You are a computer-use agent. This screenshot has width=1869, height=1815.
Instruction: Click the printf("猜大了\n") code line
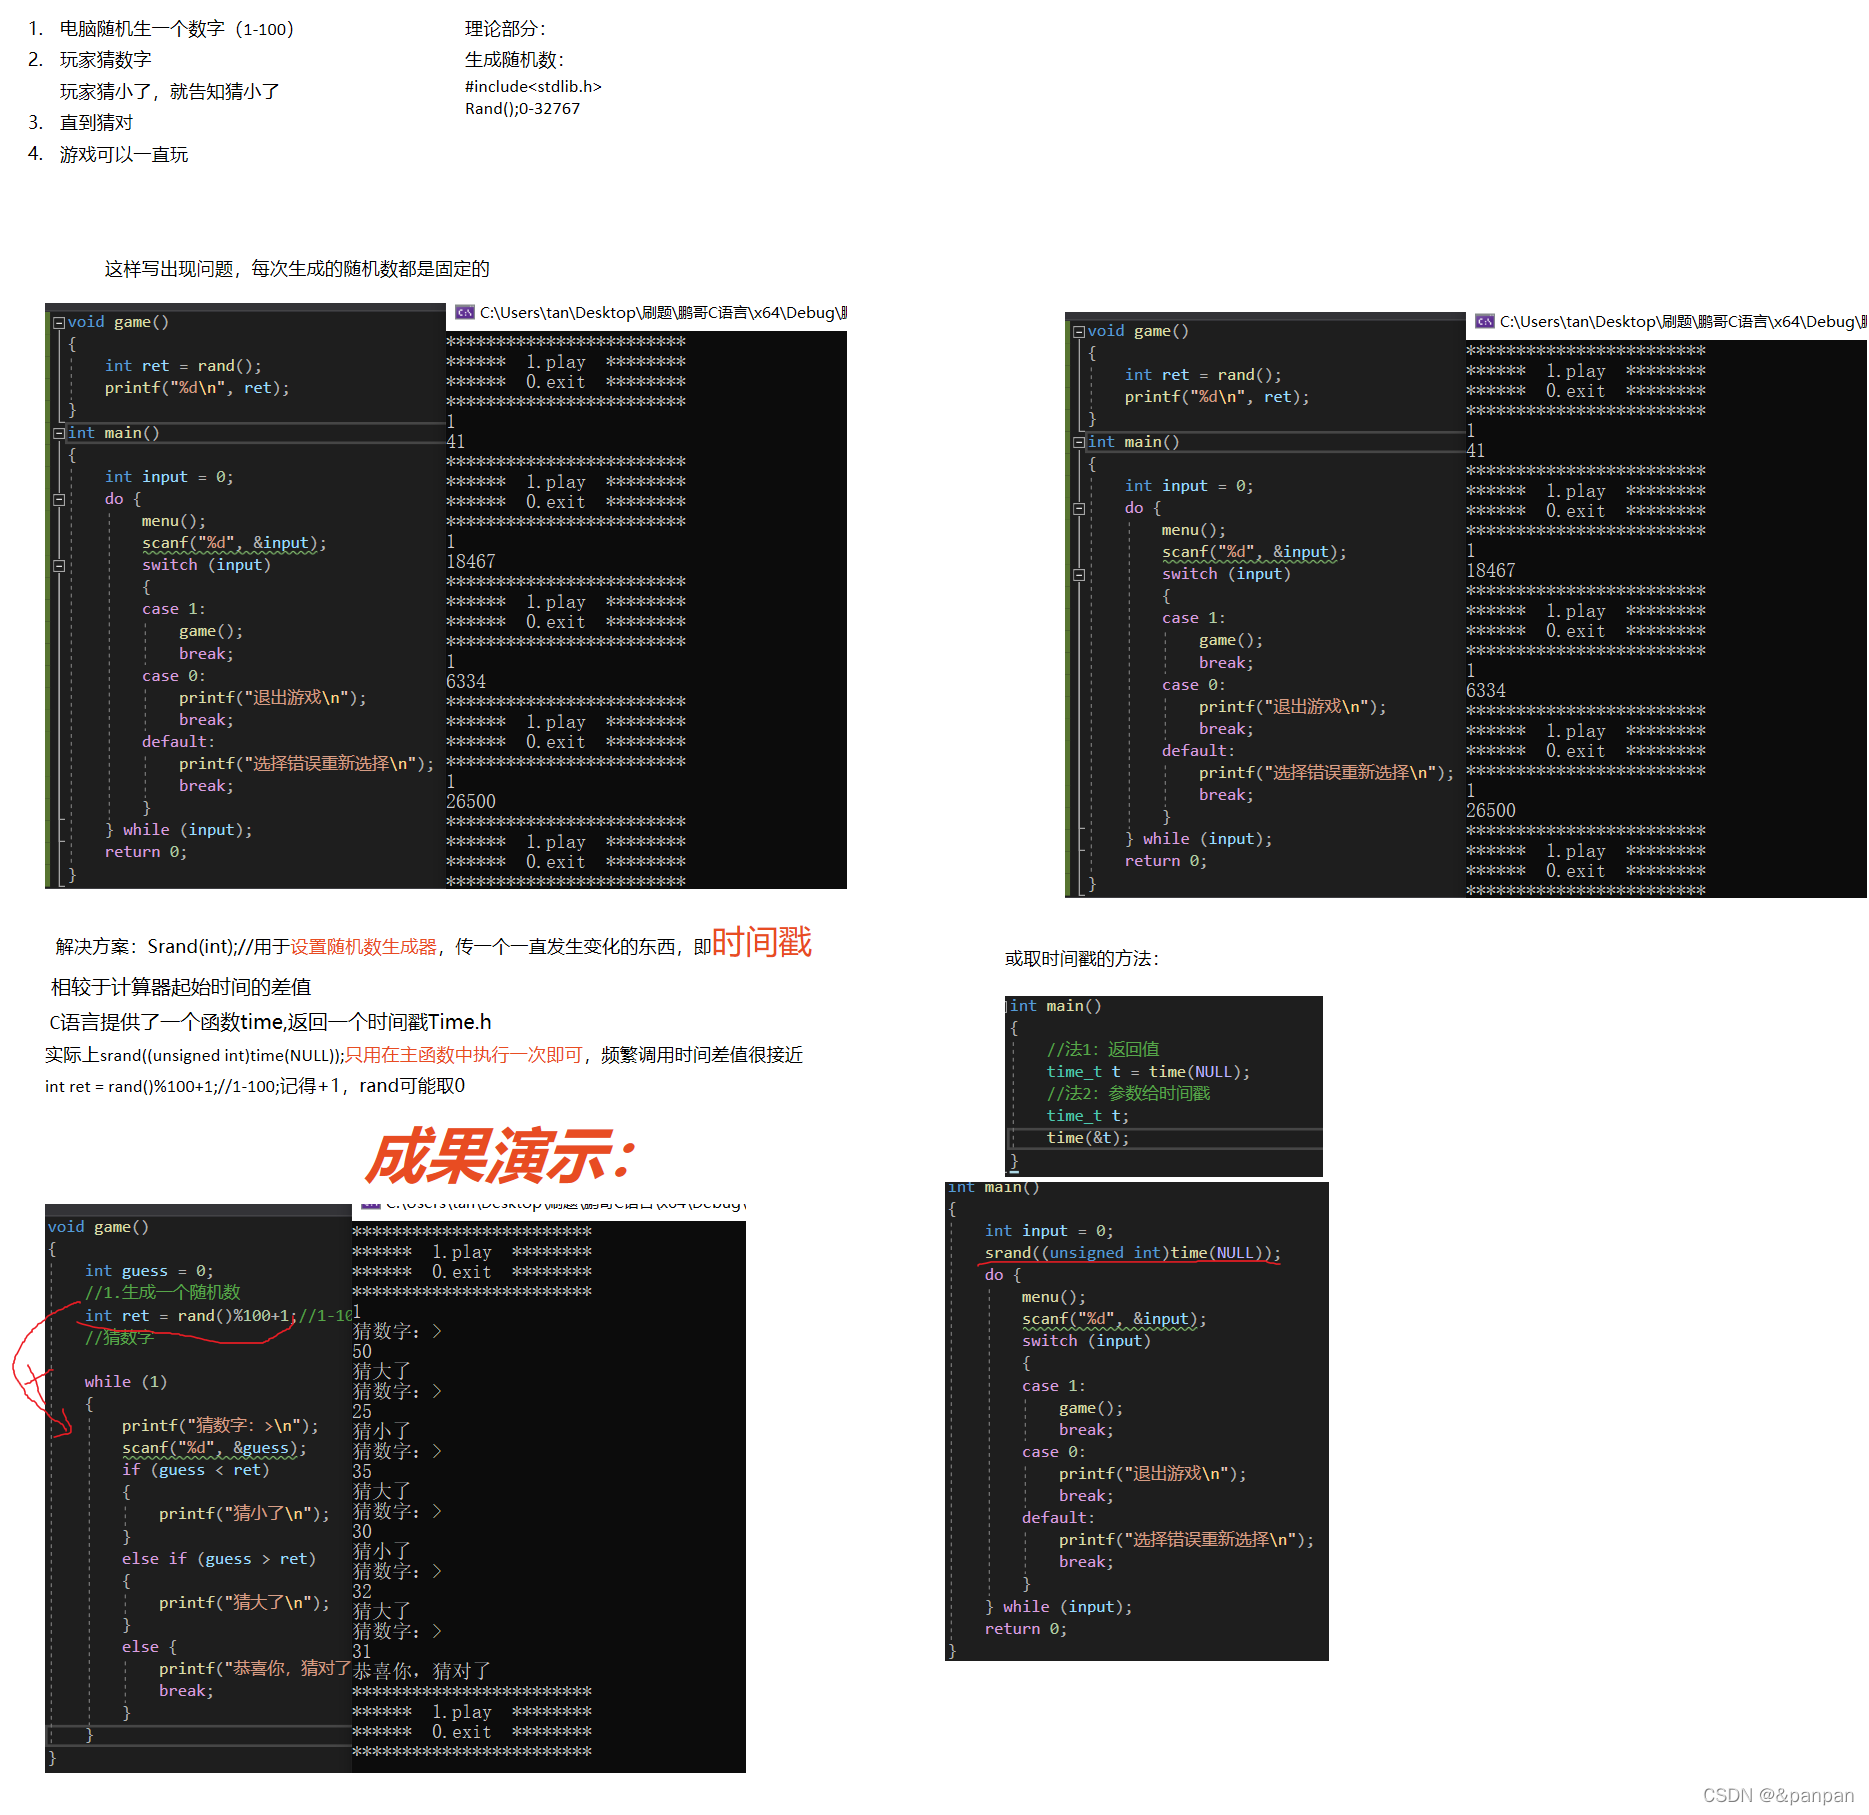coord(244,1603)
